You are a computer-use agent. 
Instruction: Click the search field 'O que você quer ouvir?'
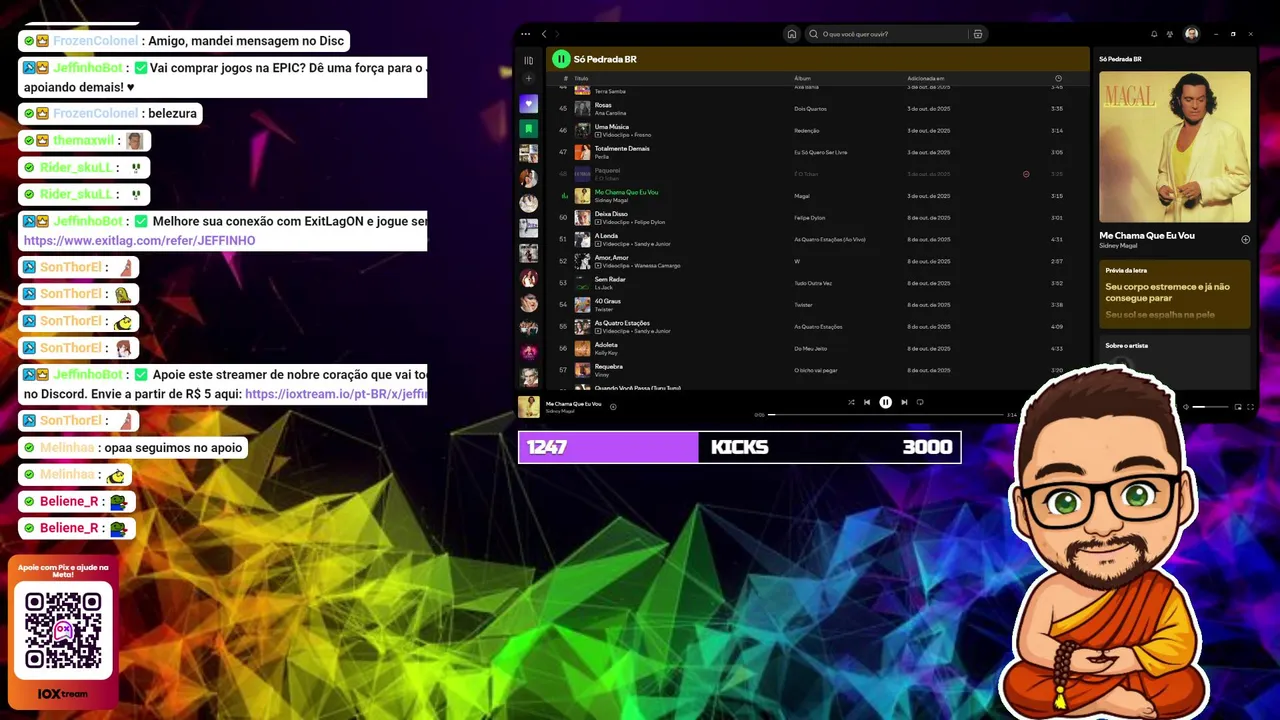pos(895,34)
